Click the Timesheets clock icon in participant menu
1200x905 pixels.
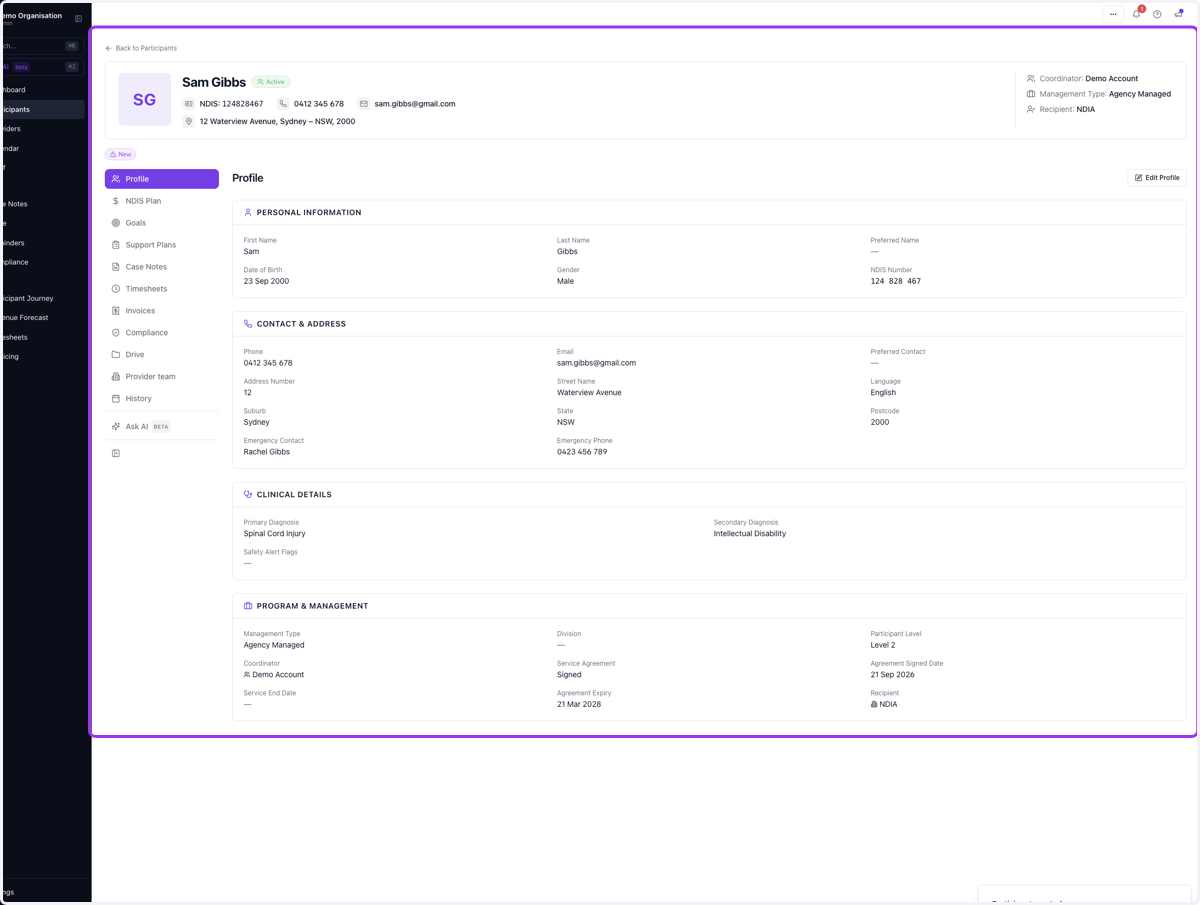[116, 289]
